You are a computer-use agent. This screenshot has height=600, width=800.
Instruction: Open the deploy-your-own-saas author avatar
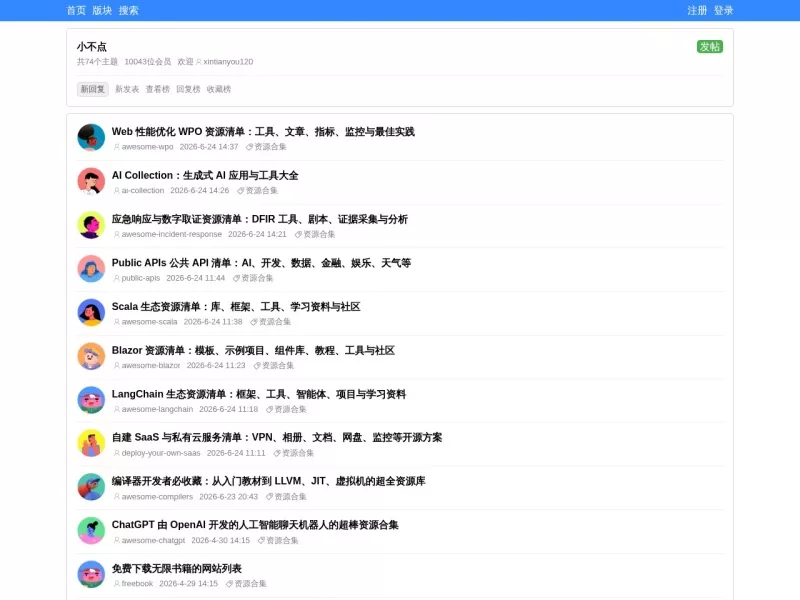tap(91, 444)
